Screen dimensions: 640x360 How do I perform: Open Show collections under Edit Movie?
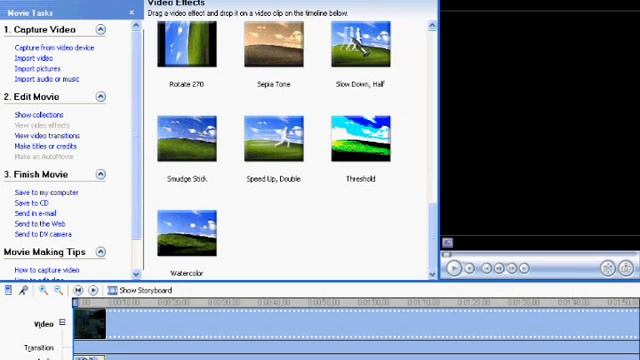(x=39, y=115)
